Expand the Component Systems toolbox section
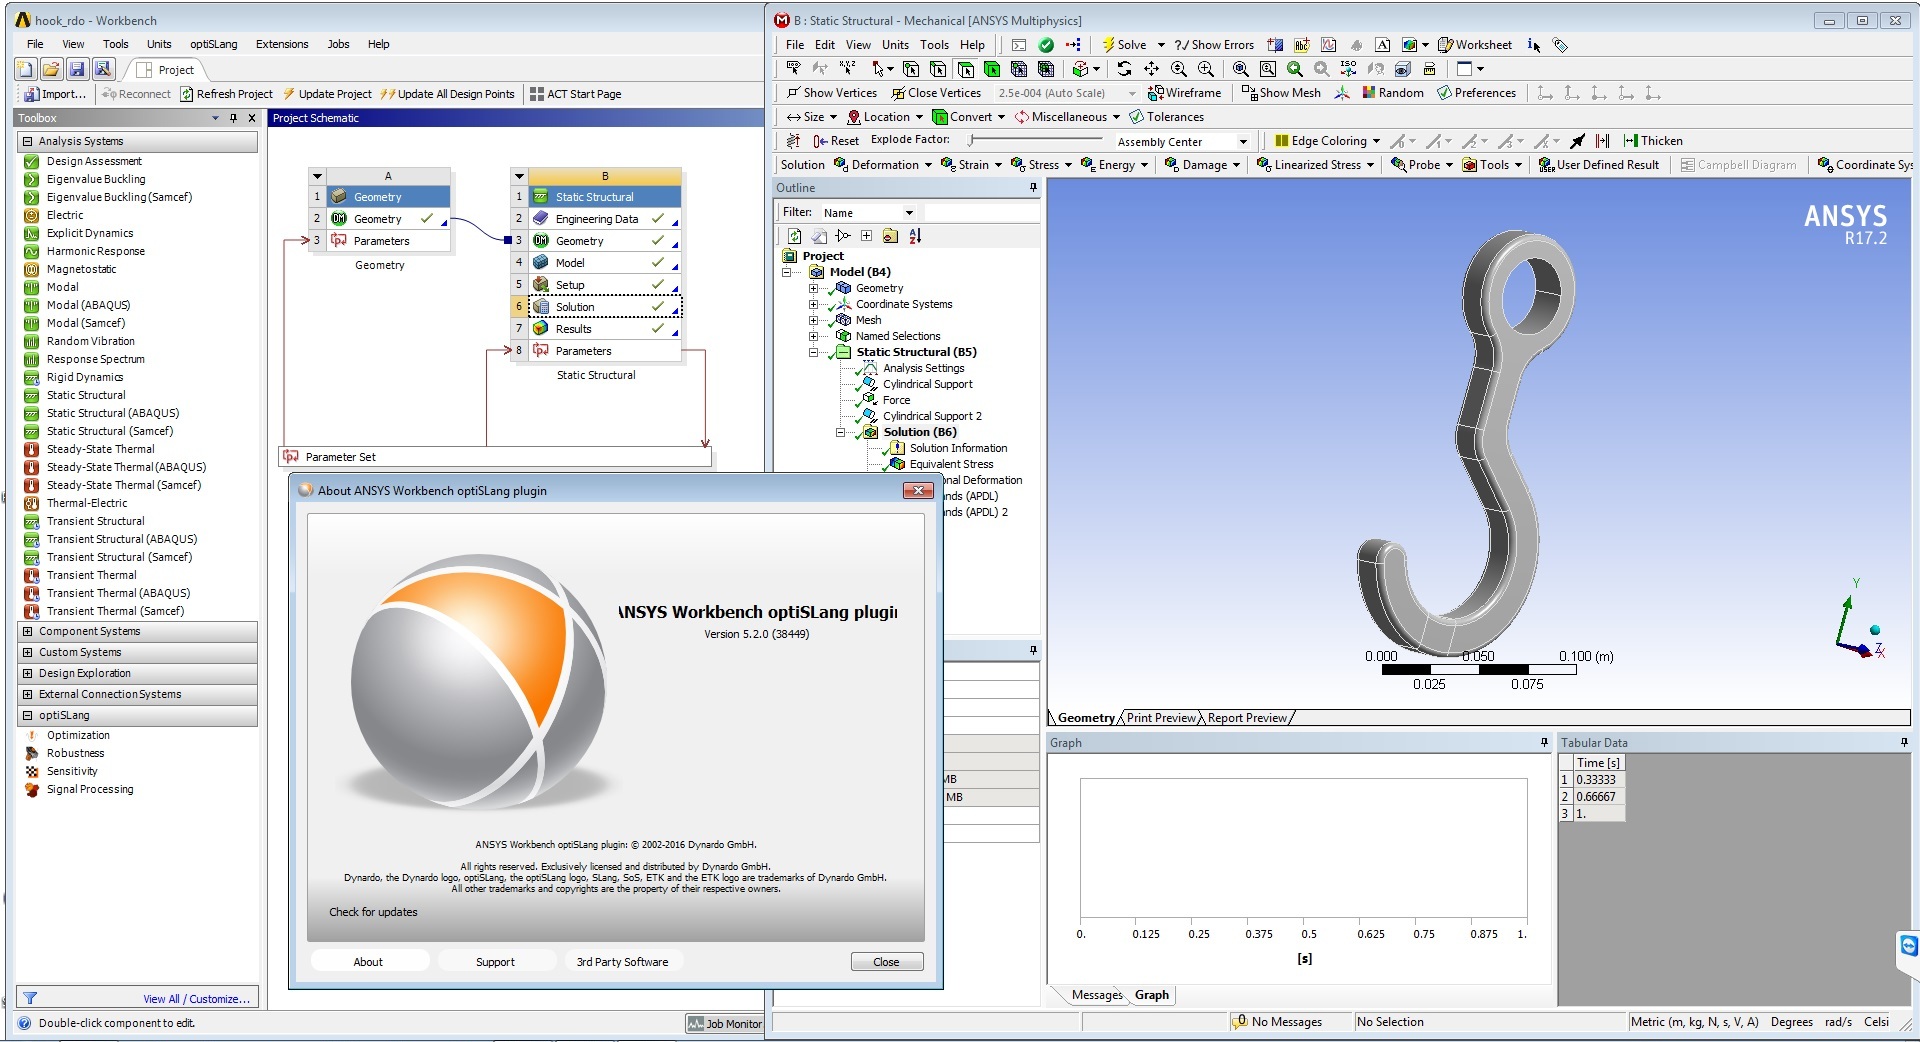Image resolution: width=1920 pixels, height=1042 pixels. [x=28, y=632]
